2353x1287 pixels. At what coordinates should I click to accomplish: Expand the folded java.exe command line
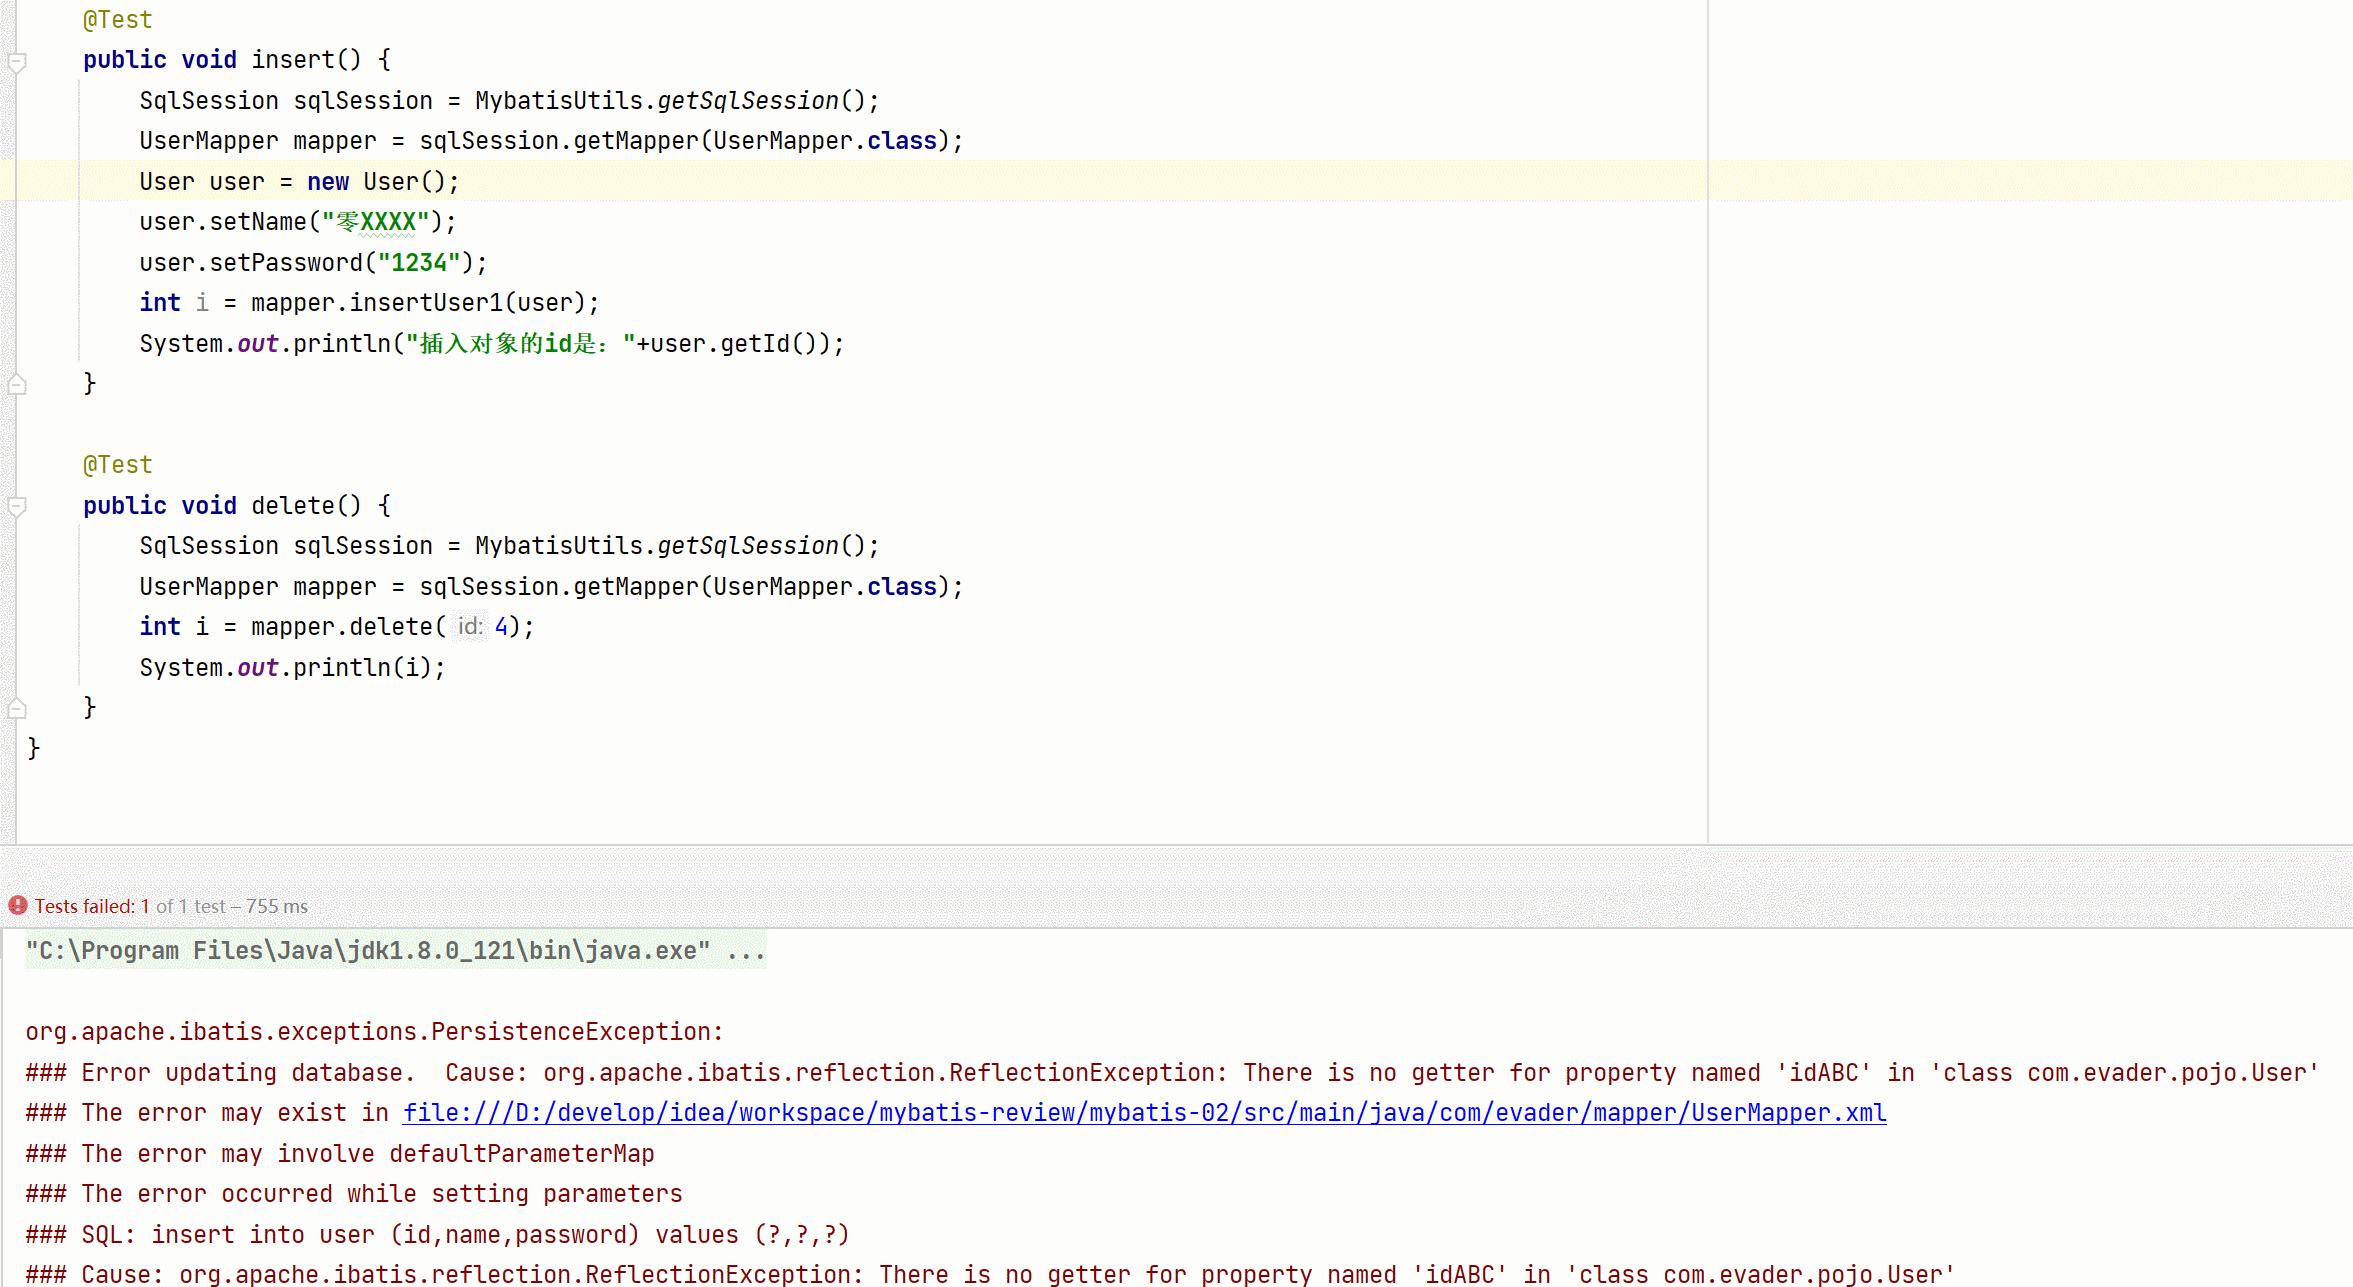(746, 951)
